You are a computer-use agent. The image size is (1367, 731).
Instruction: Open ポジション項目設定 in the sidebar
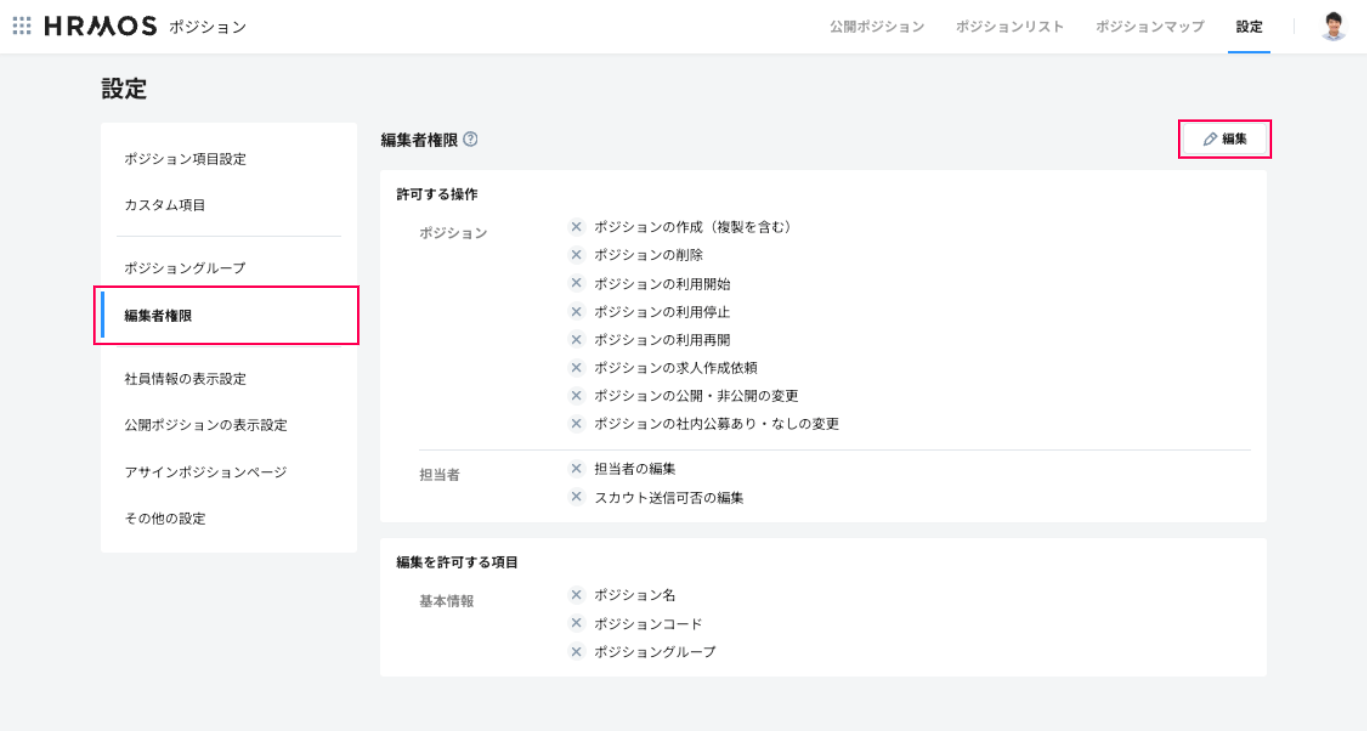point(185,159)
